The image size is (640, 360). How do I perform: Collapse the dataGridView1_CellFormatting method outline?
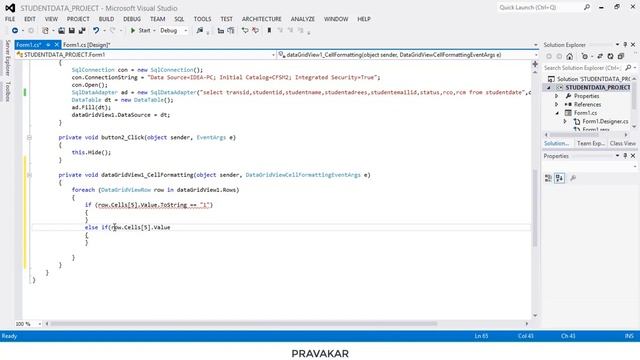[29, 175]
